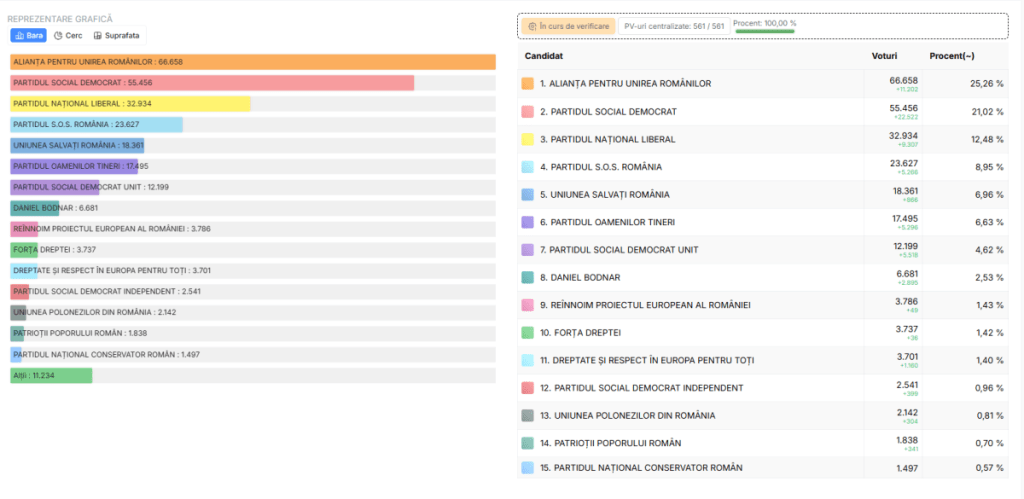Click the teal swatch for Daniel Bodnar

pyautogui.click(x=528, y=278)
